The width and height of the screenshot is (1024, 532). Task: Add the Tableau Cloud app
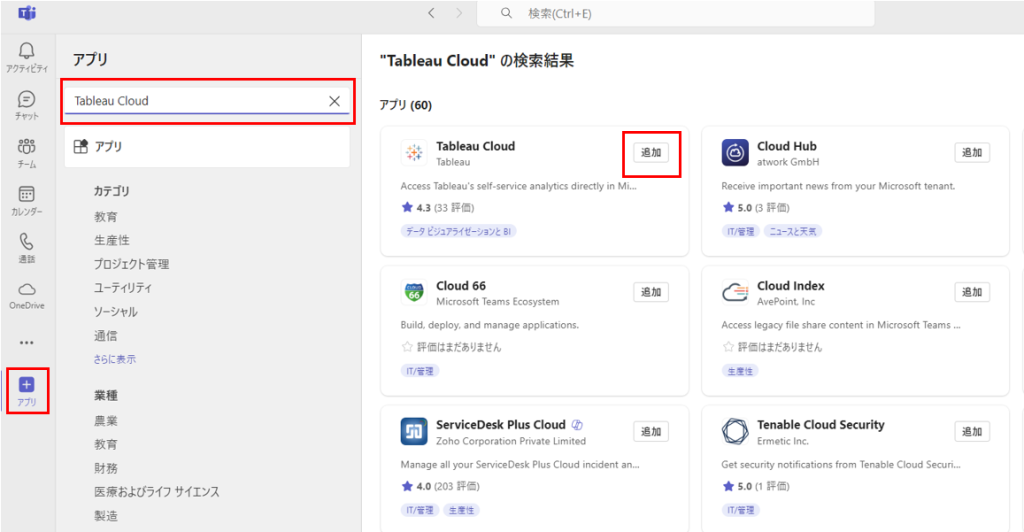[651, 153]
